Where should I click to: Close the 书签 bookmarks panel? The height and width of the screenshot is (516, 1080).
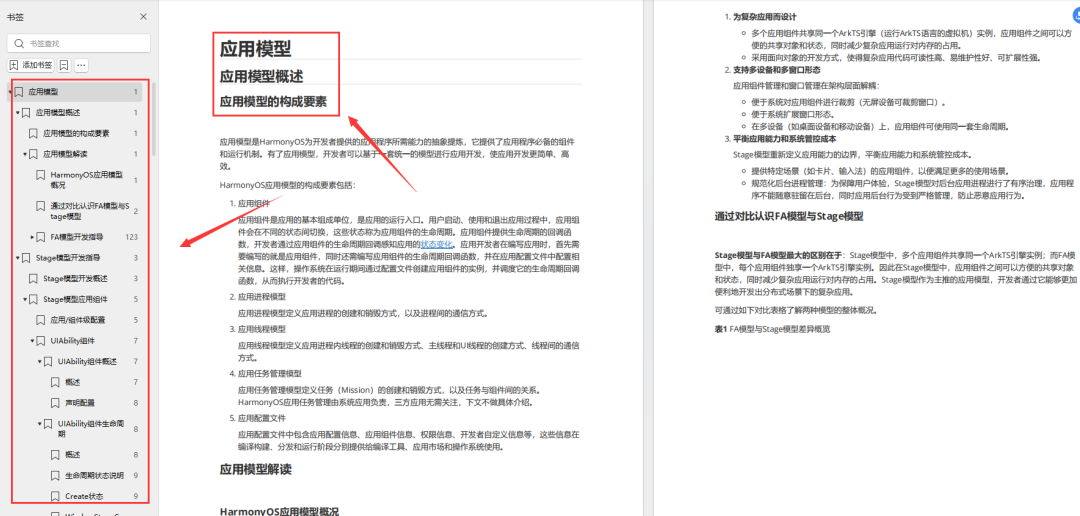click(143, 17)
